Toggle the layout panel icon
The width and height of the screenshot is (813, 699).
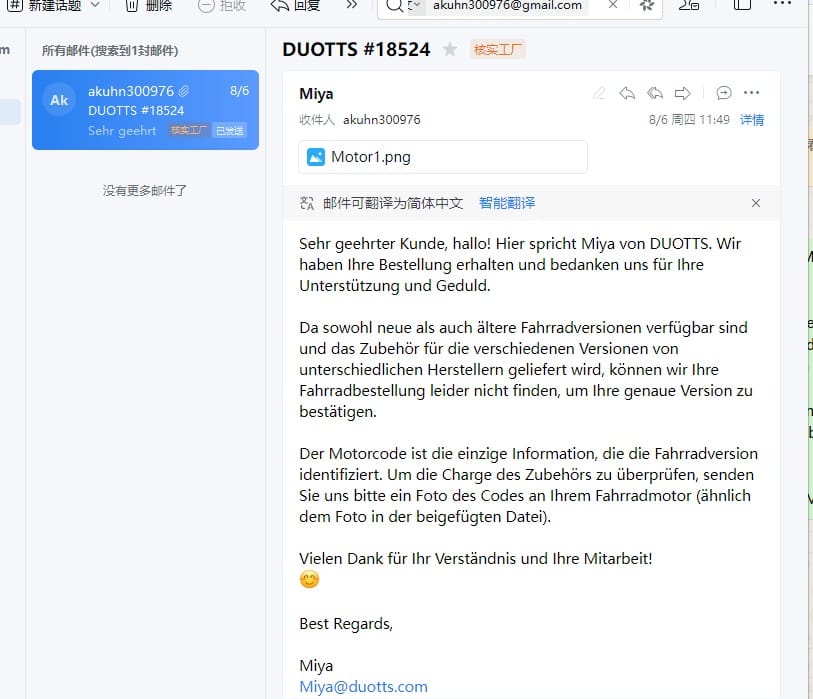pos(742,5)
